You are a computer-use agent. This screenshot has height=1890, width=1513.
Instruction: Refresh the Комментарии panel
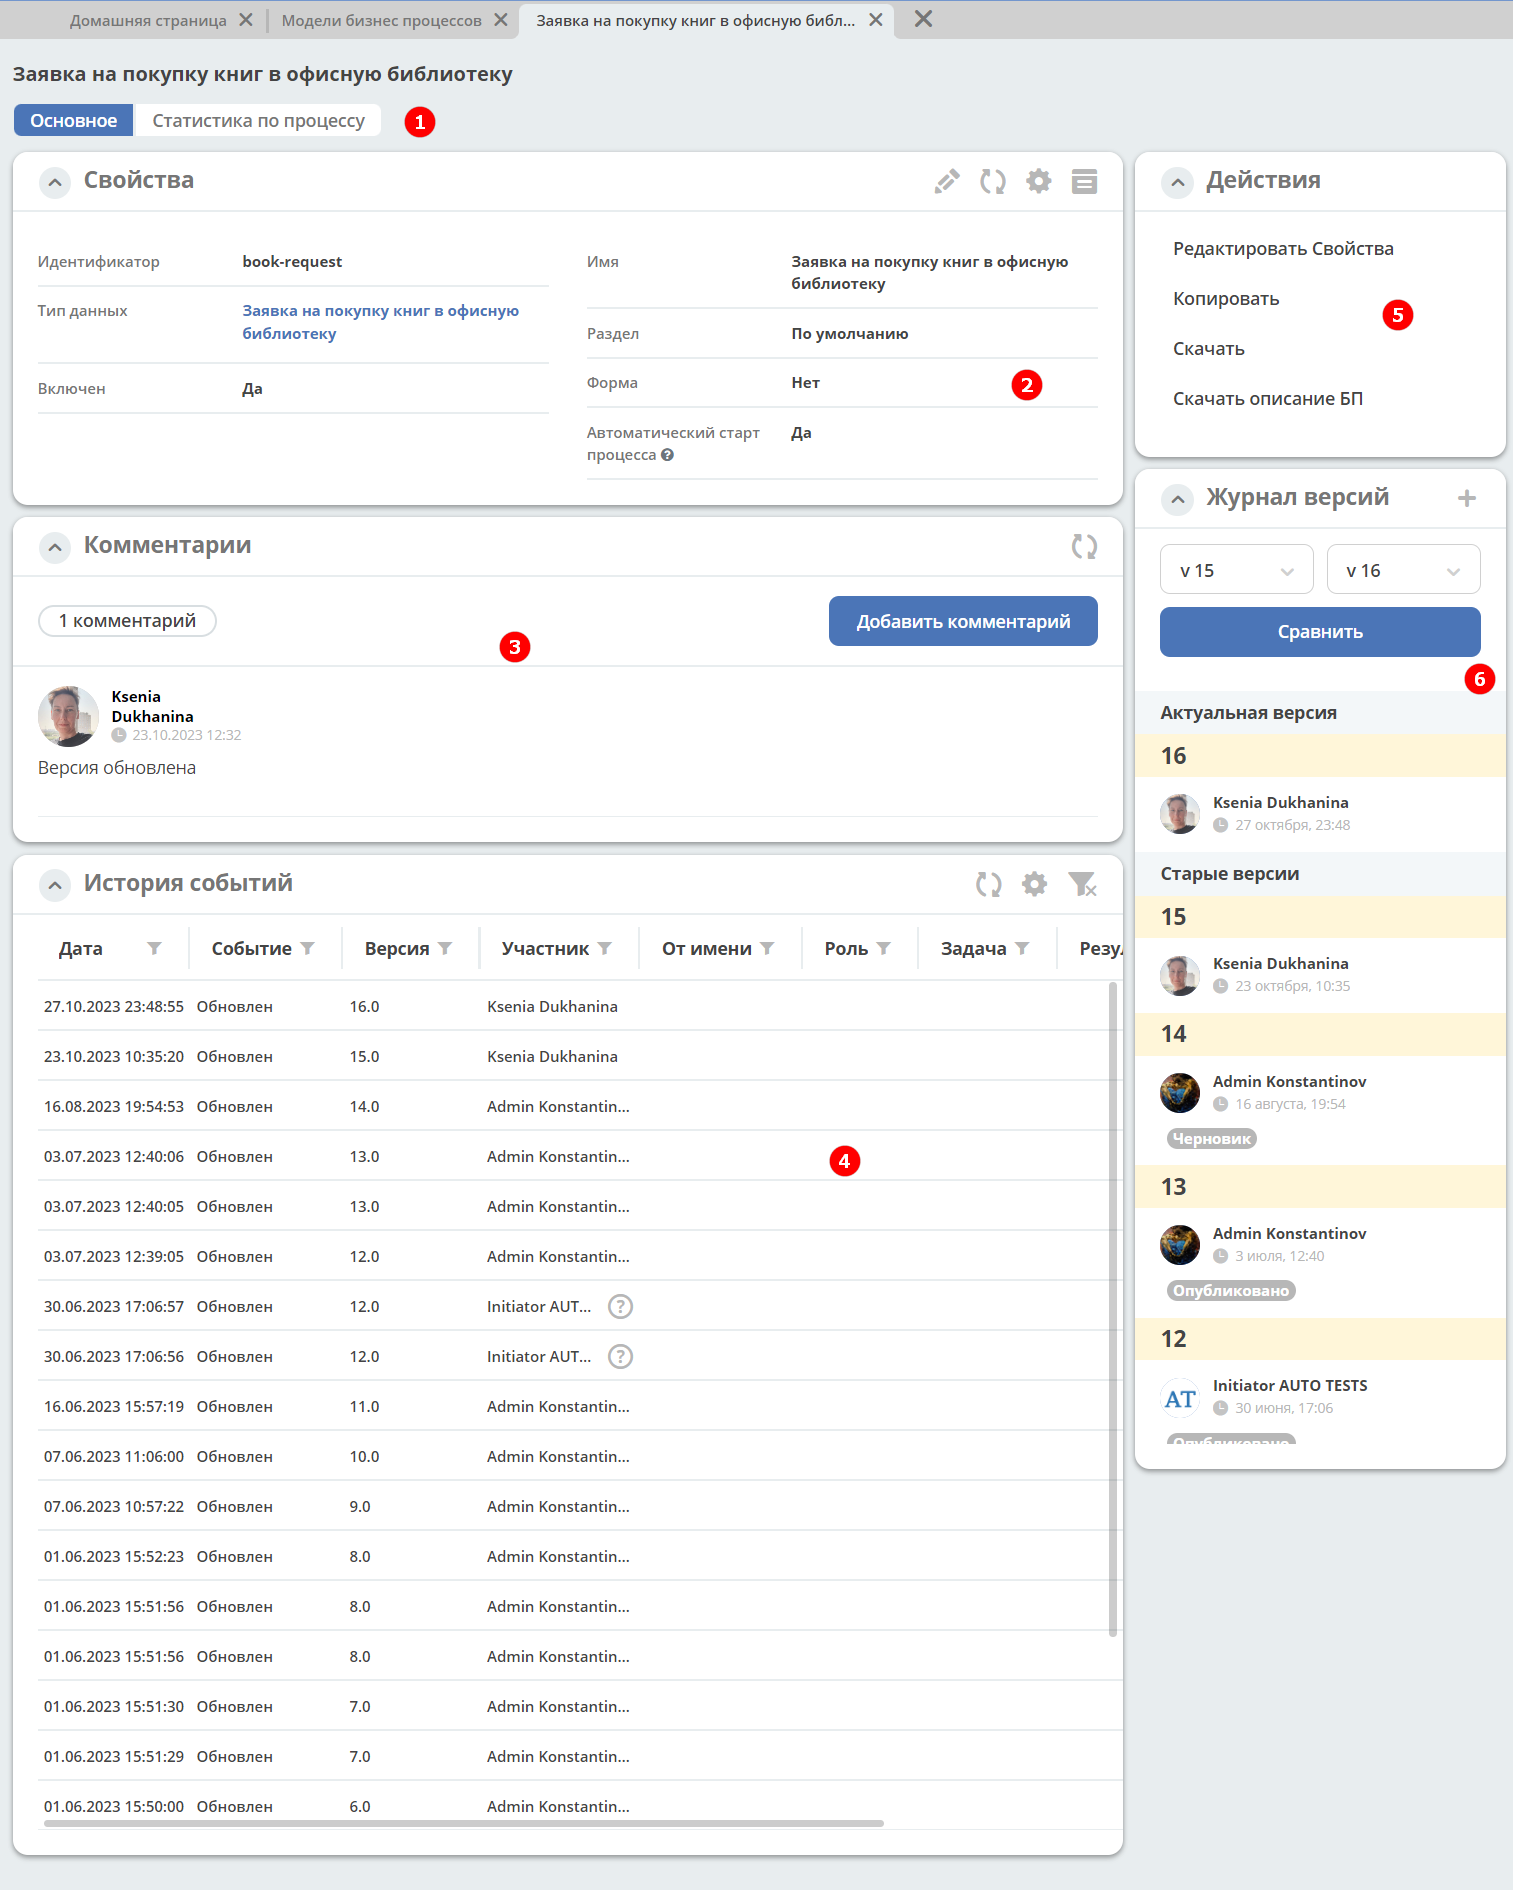coord(1084,546)
